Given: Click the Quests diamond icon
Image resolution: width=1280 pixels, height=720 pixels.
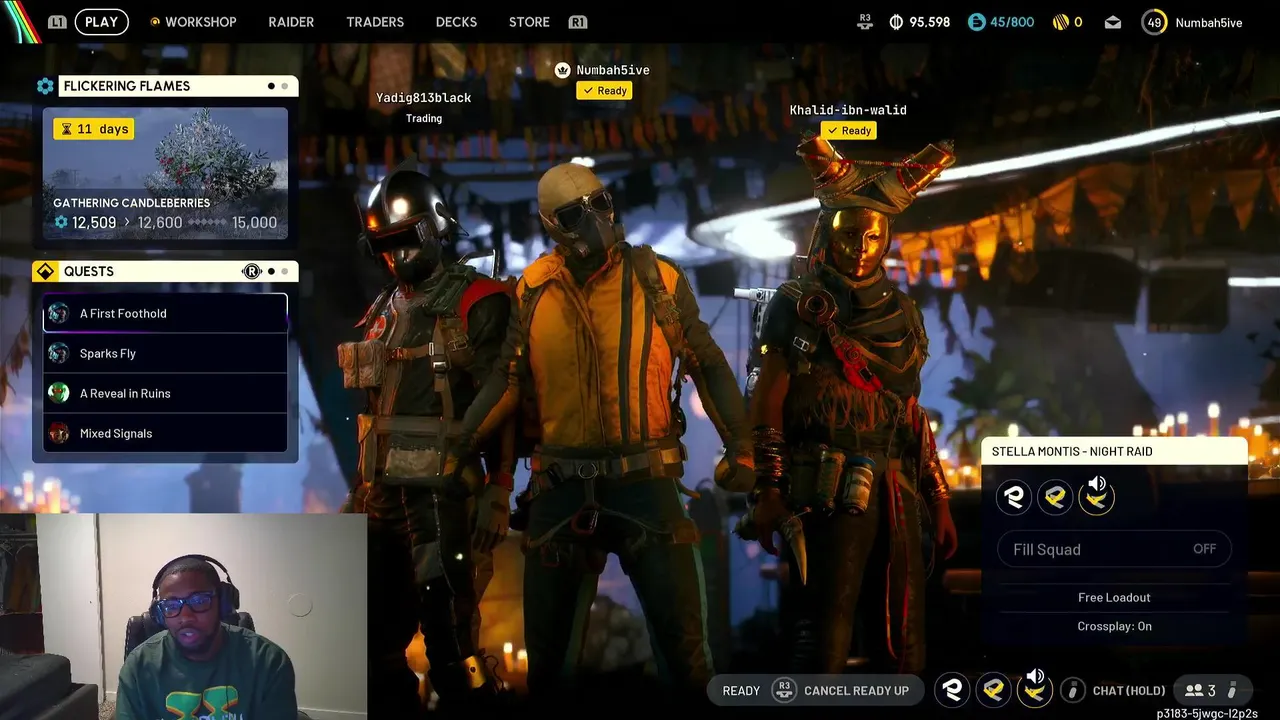Looking at the screenshot, I should (45, 271).
